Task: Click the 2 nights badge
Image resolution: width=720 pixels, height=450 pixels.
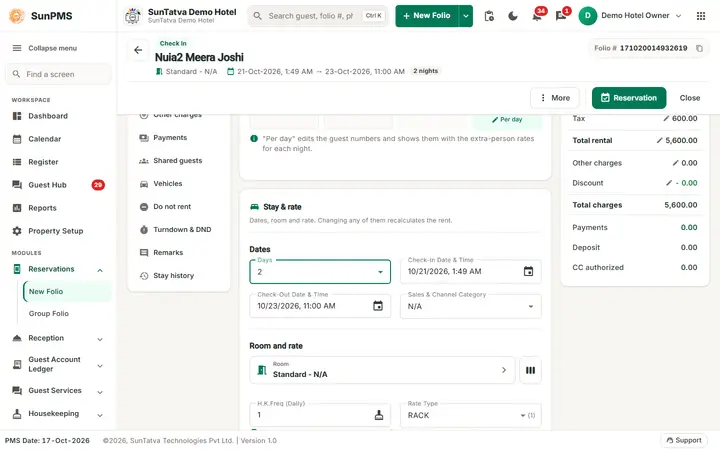Action: pos(426,71)
